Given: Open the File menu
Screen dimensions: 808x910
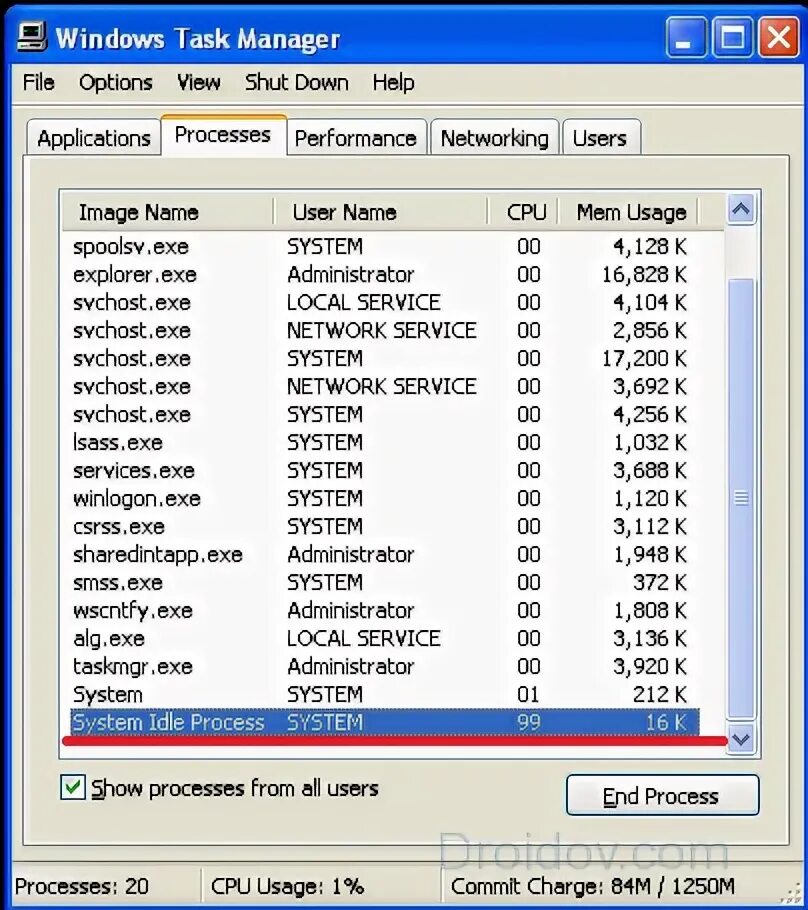Looking at the screenshot, I should pyautogui.click(x=38, y=82).
